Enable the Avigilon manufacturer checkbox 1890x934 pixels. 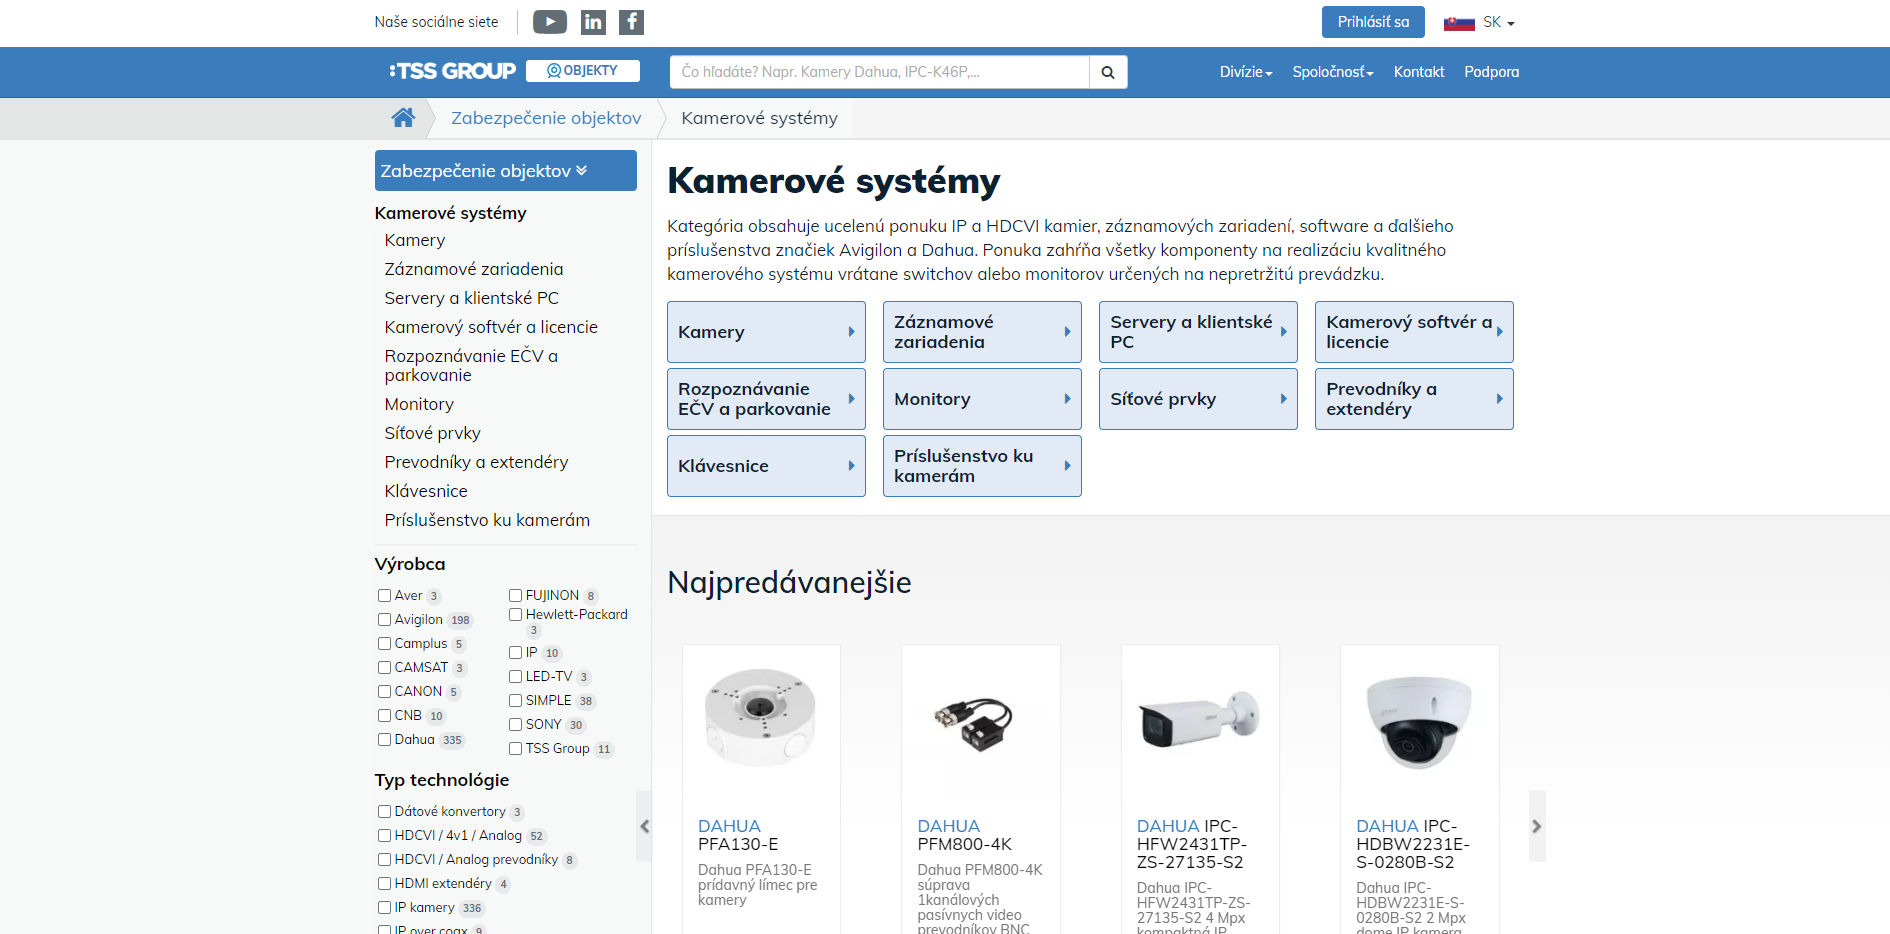tap(384, 620)
